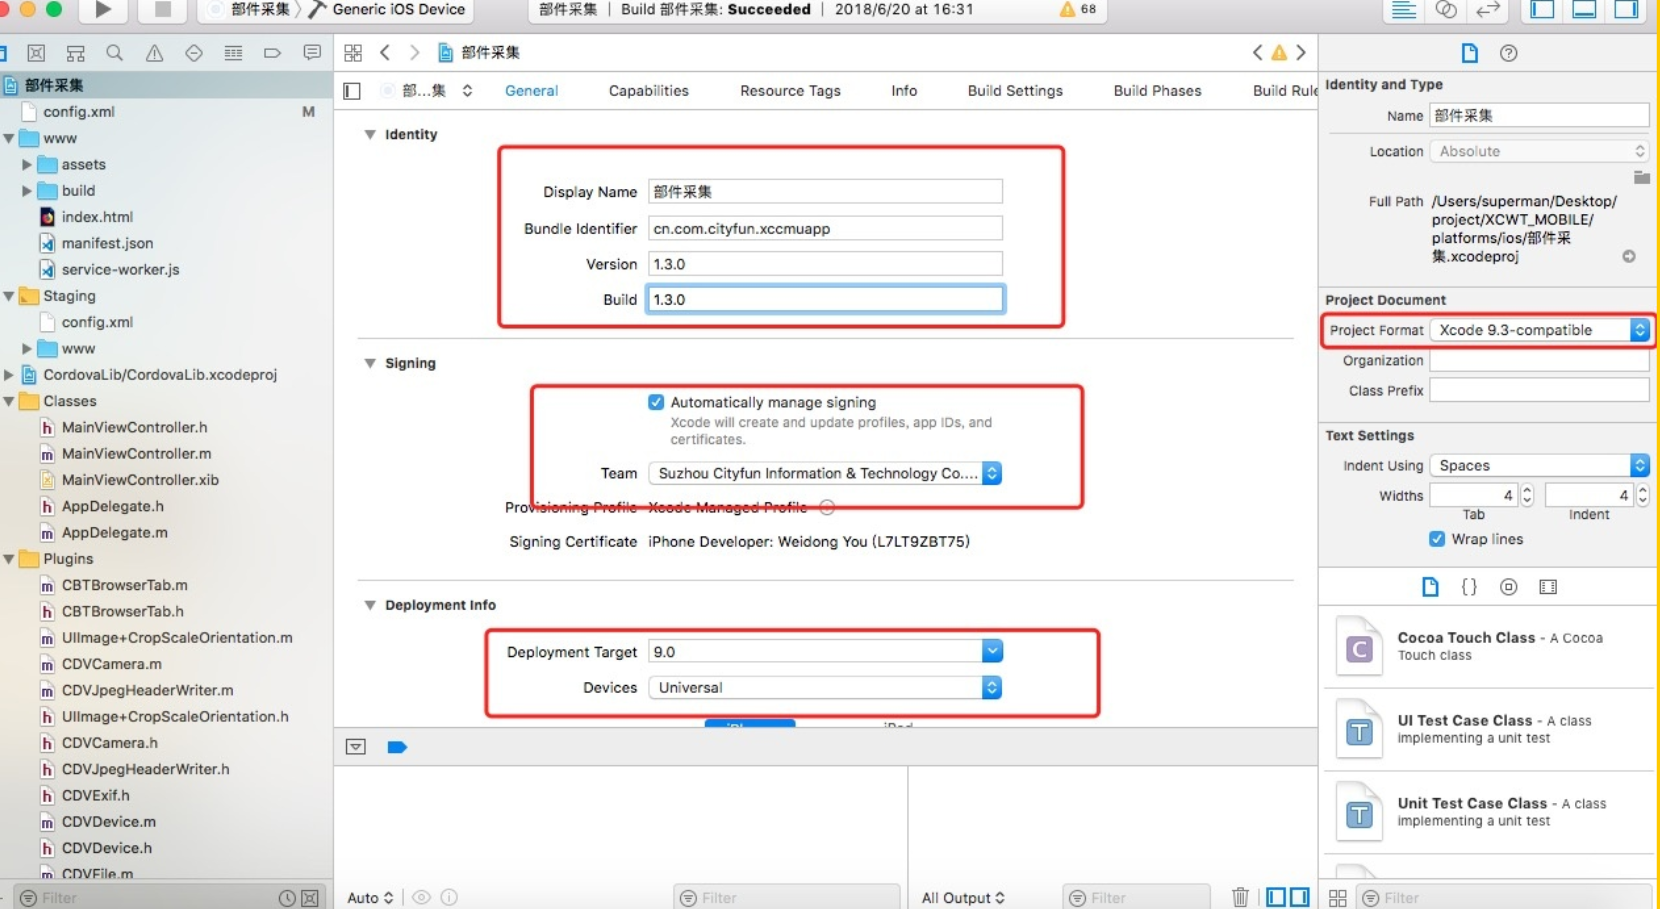The width and height of the screenshot is (1660, 909).
Task: Click the Organization field
Action: (1539, 361)
